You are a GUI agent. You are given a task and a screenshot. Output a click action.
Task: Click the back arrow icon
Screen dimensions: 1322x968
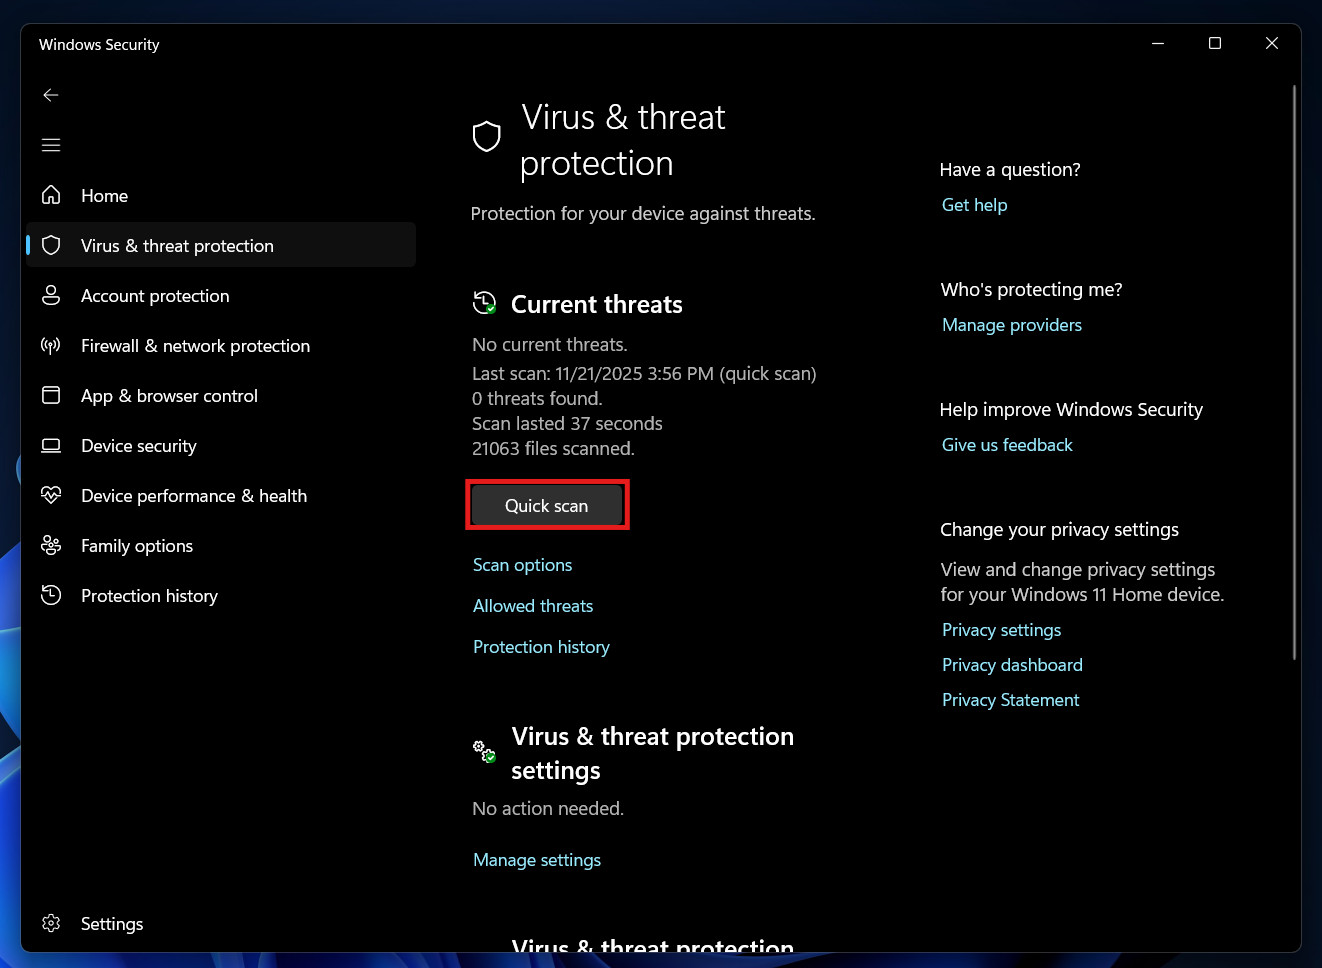[51, 95]
